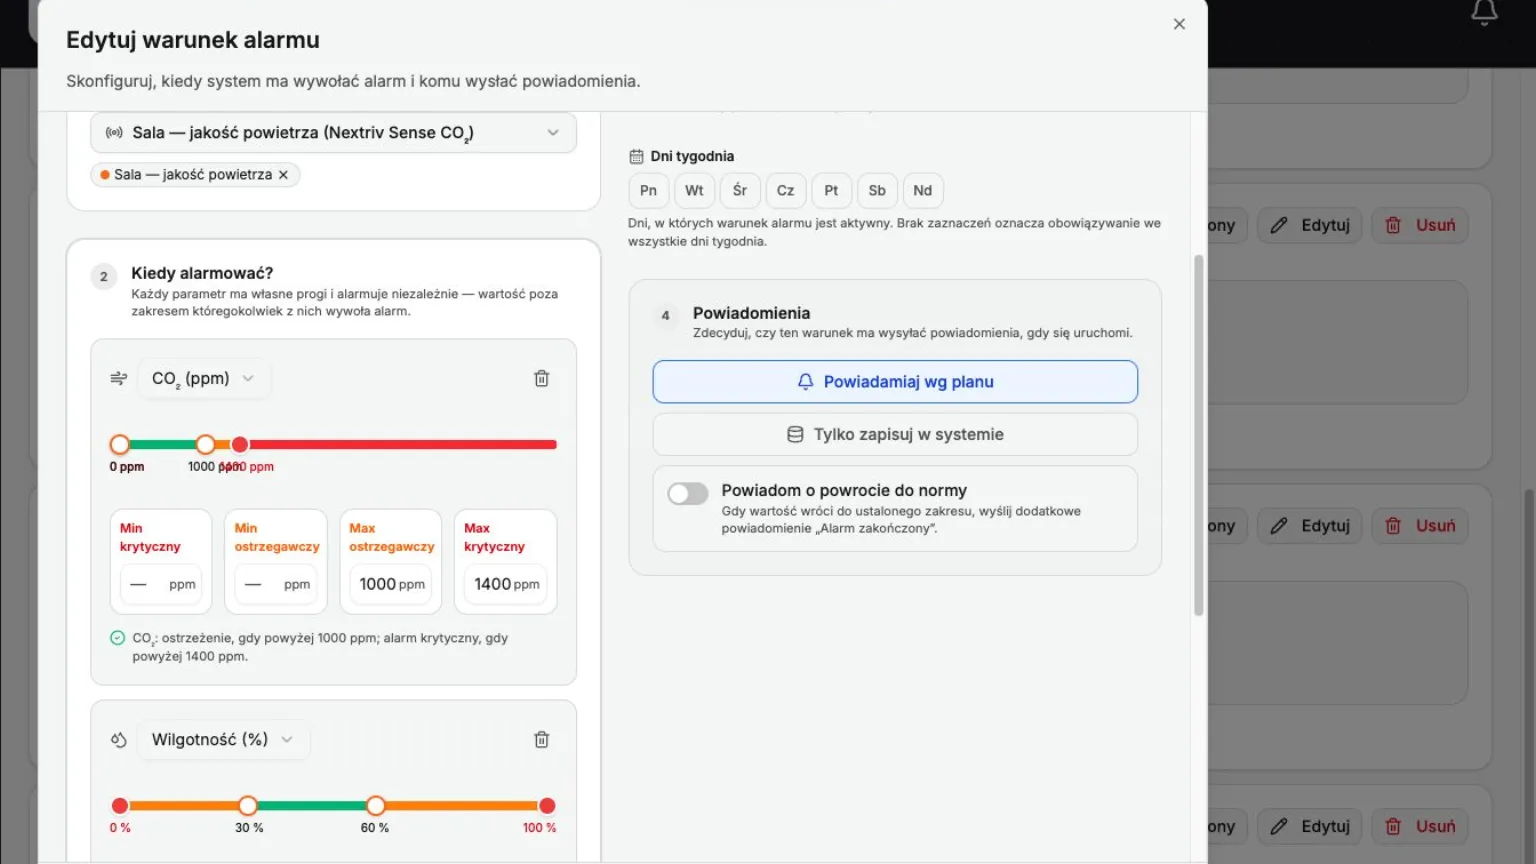
Task: Enable the Powiadom o powrocie do normy switch
Action: tap(688, 493)
